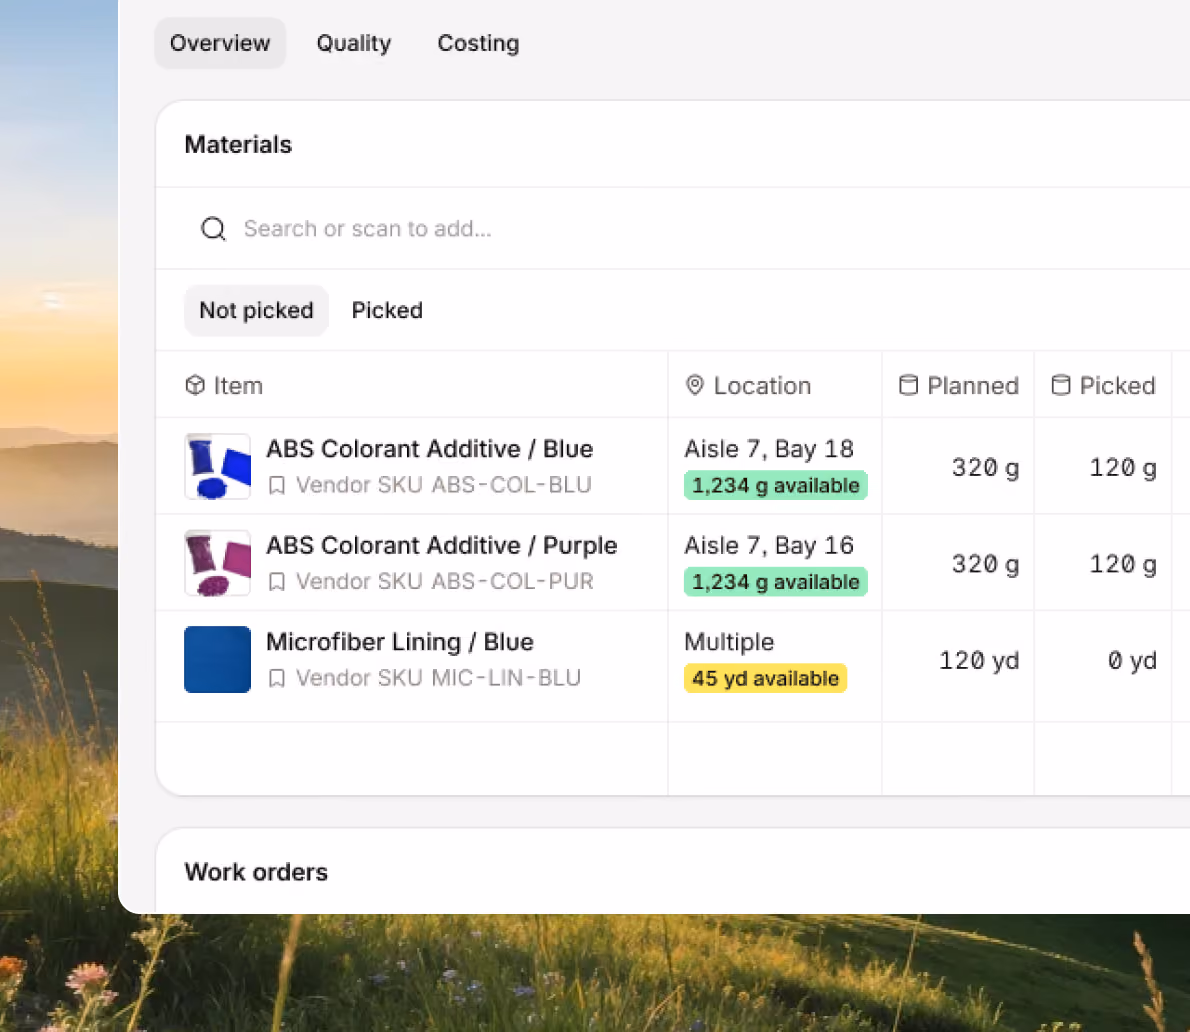The image size is (1190, 1032).
Task: Click the Materials section heading
Action: pyautogui.click(x=238, y=144)
